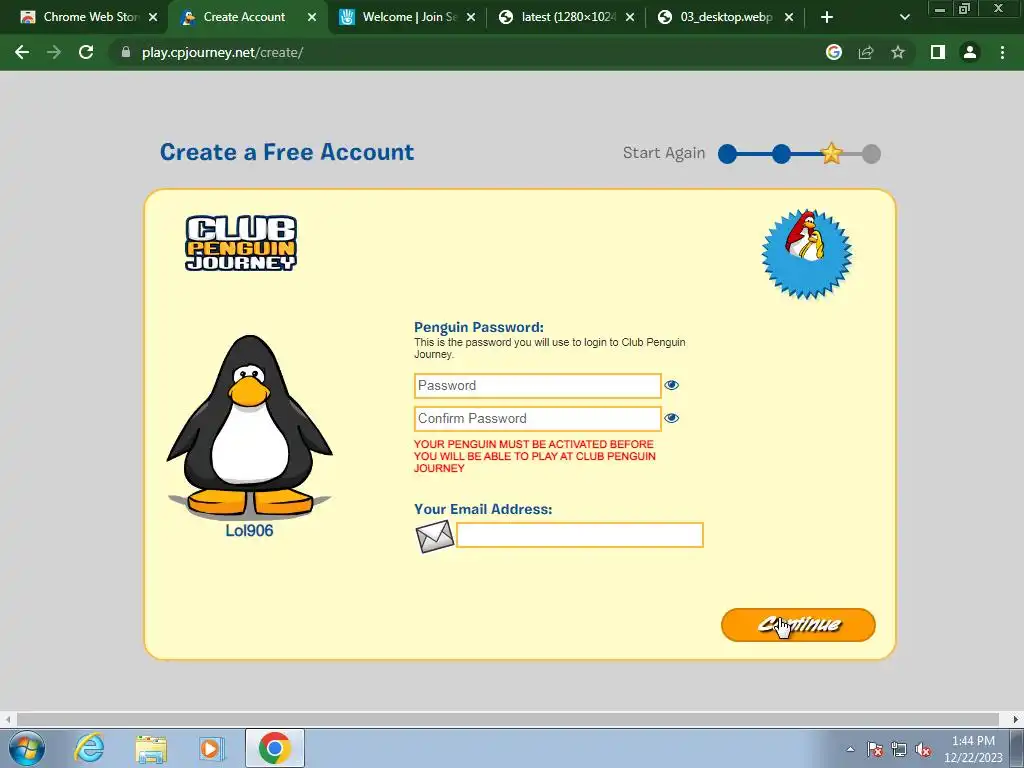The height and width of the screenshot is (768, 1024).
Task: Close the Welcome | Join tab
Action: tap(471, 17)
